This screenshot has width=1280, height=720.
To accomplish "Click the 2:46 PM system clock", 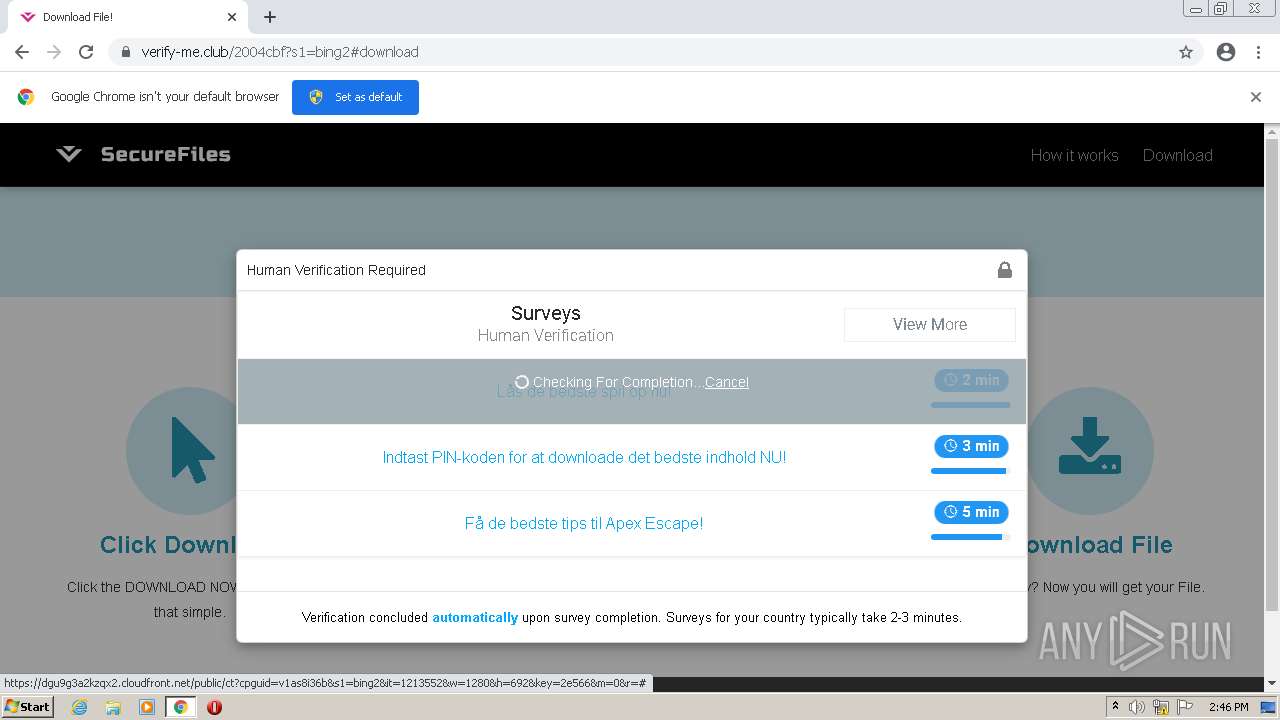I will [x=1228, y=707].
